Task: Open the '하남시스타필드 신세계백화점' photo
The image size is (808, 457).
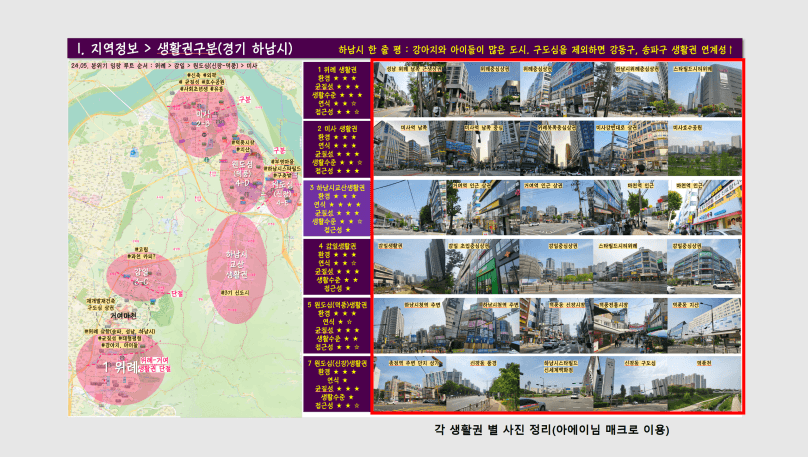Action: (x=557, y=384)
